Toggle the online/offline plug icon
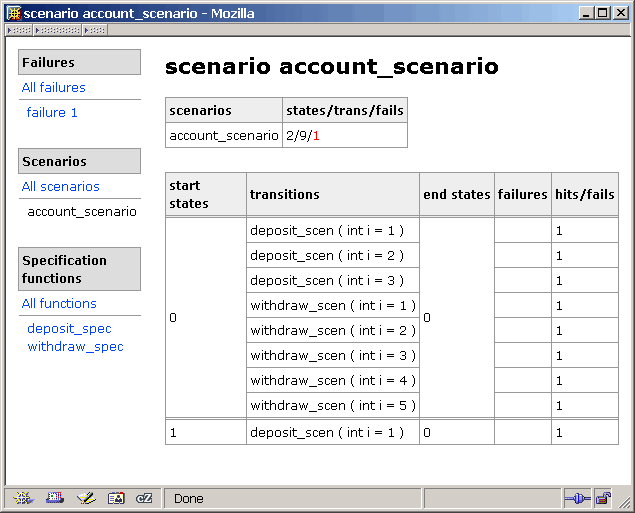 coord(577,498)
